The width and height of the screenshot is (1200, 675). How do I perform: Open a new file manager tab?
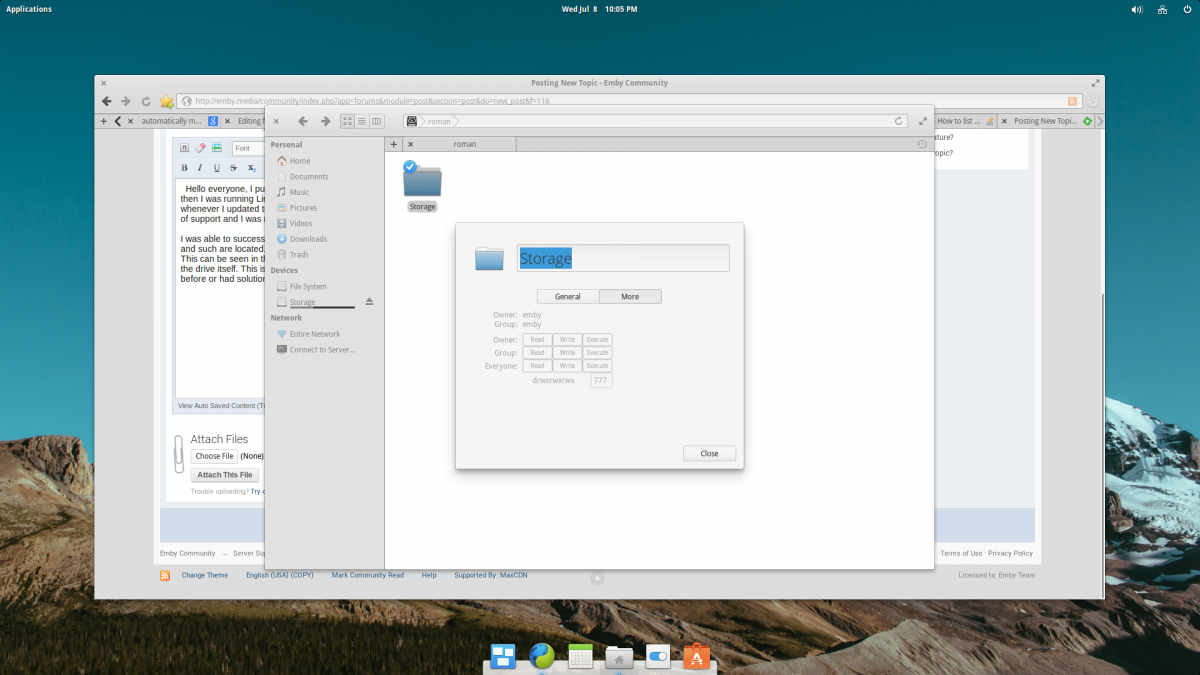pyautogui.click(x=394, y=144)
